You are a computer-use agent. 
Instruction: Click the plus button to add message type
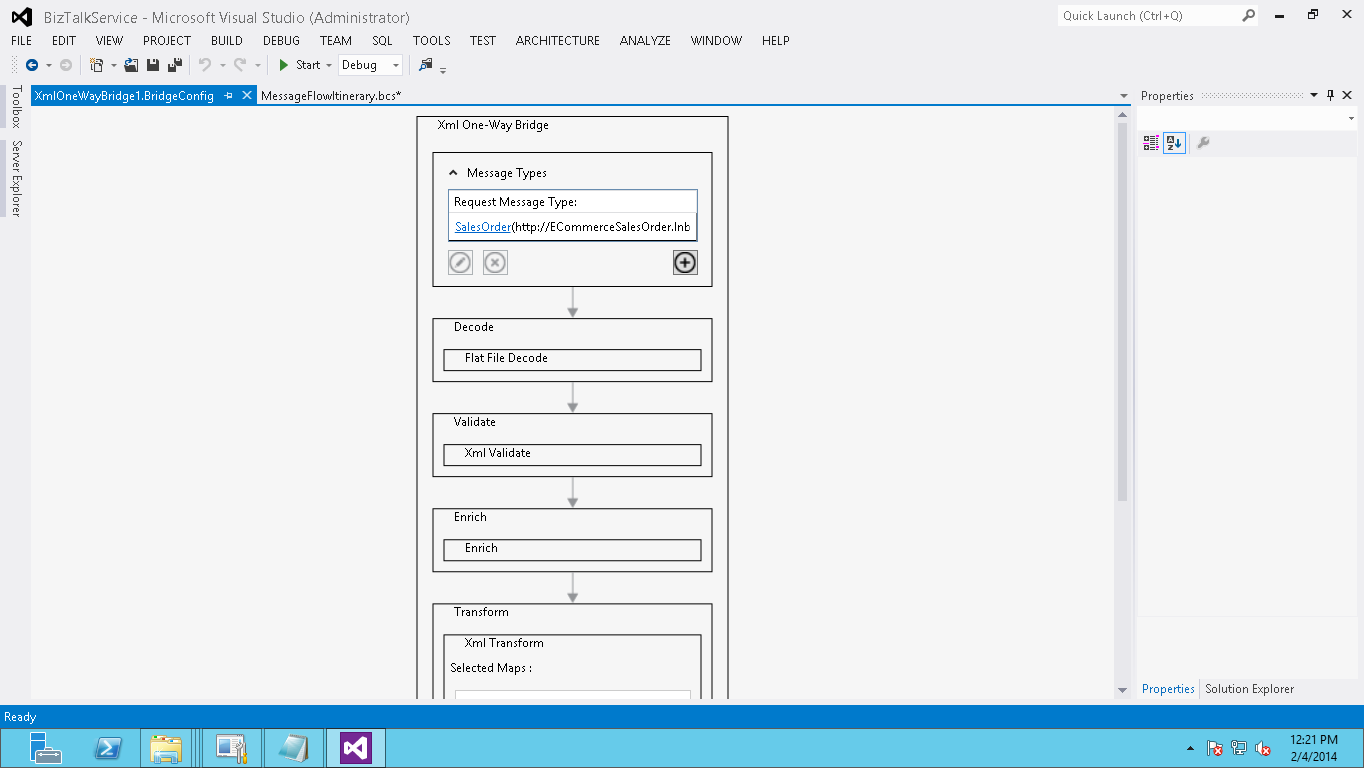[x=685, y=262]
